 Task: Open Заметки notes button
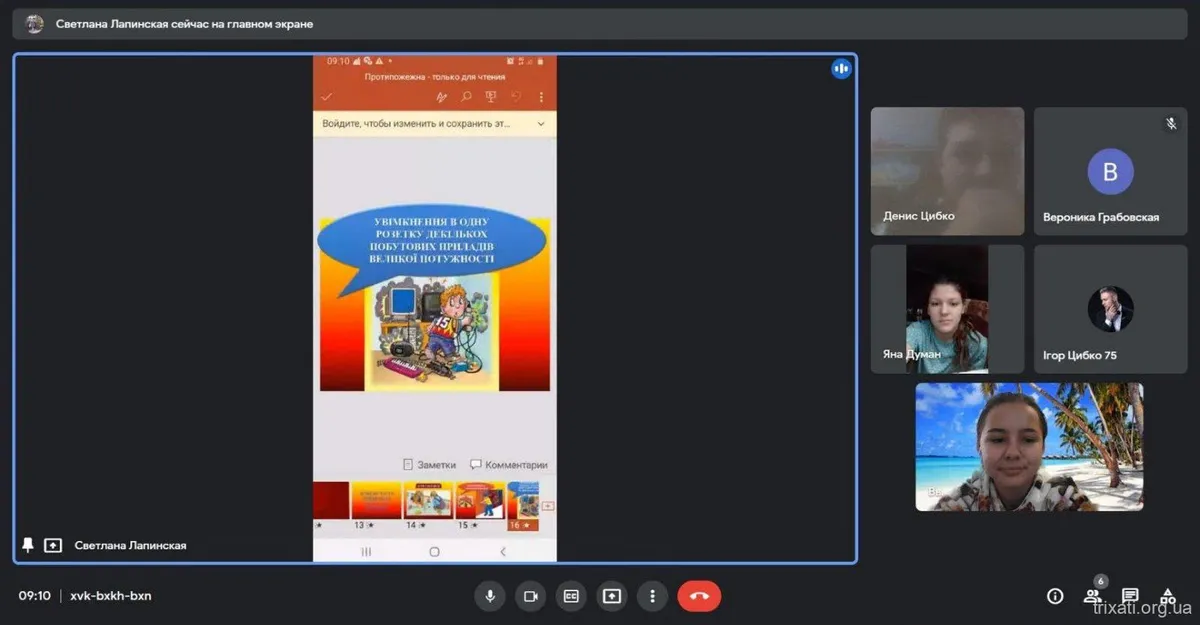[x=430, y=465]
